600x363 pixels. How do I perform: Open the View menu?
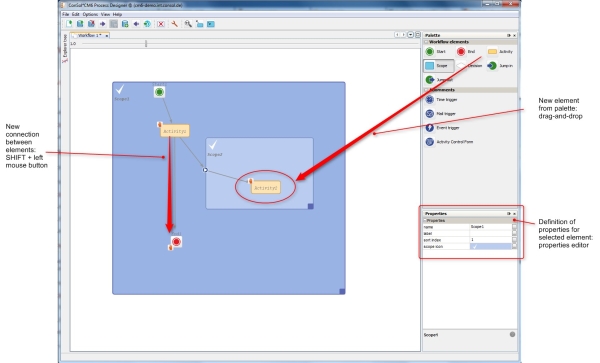click(105, 14)
